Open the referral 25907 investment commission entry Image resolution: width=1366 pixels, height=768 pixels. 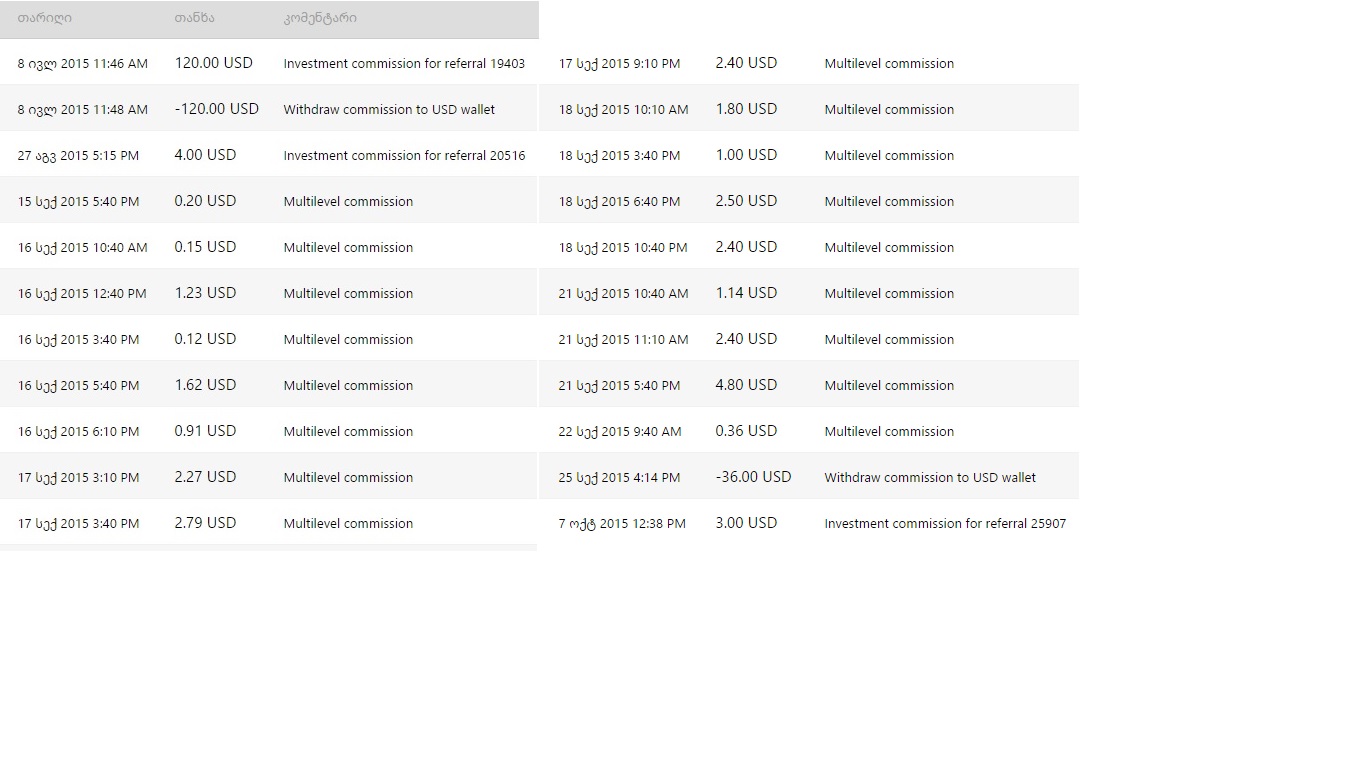(945, 523)
